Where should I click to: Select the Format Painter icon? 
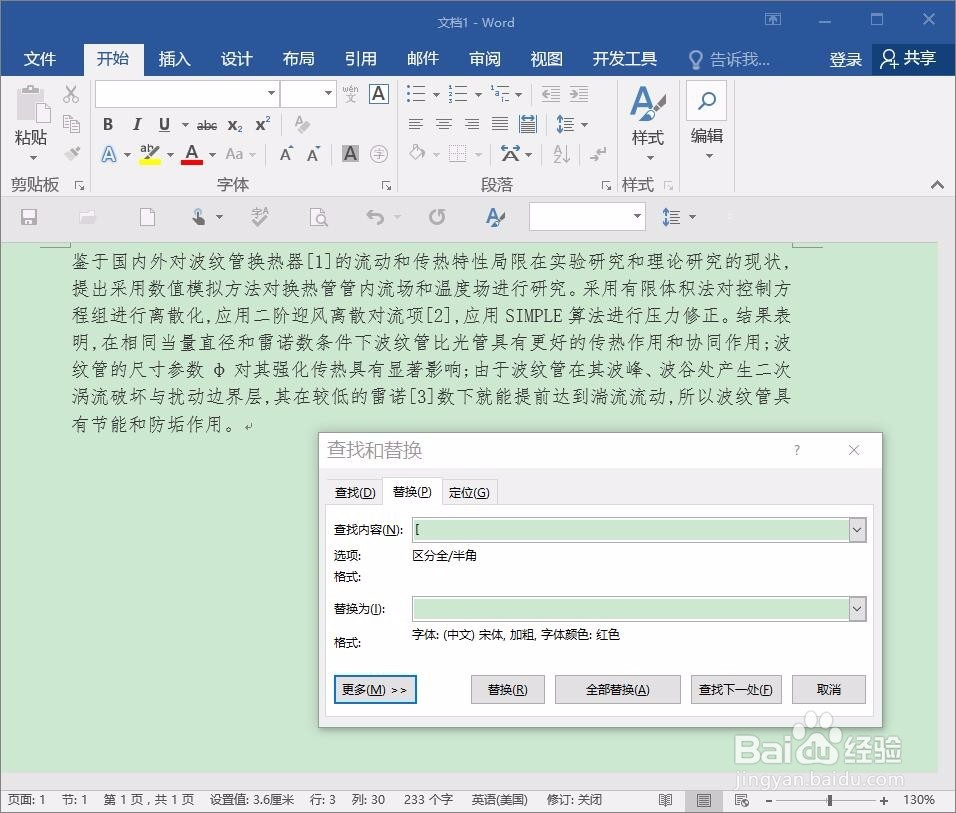point(71,153)
